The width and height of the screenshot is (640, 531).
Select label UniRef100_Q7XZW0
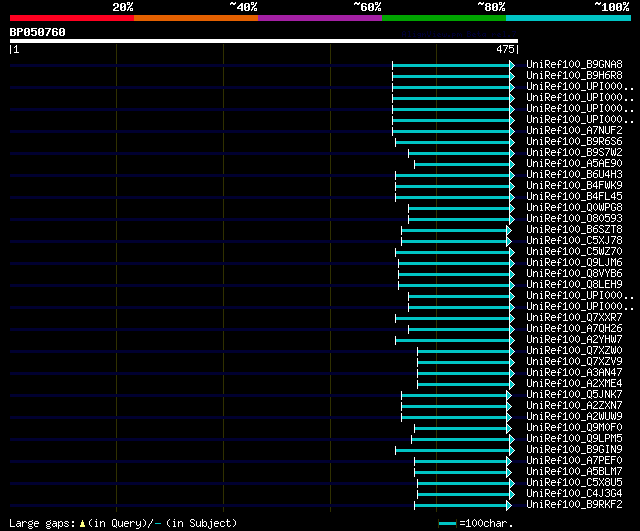[574, 351]
